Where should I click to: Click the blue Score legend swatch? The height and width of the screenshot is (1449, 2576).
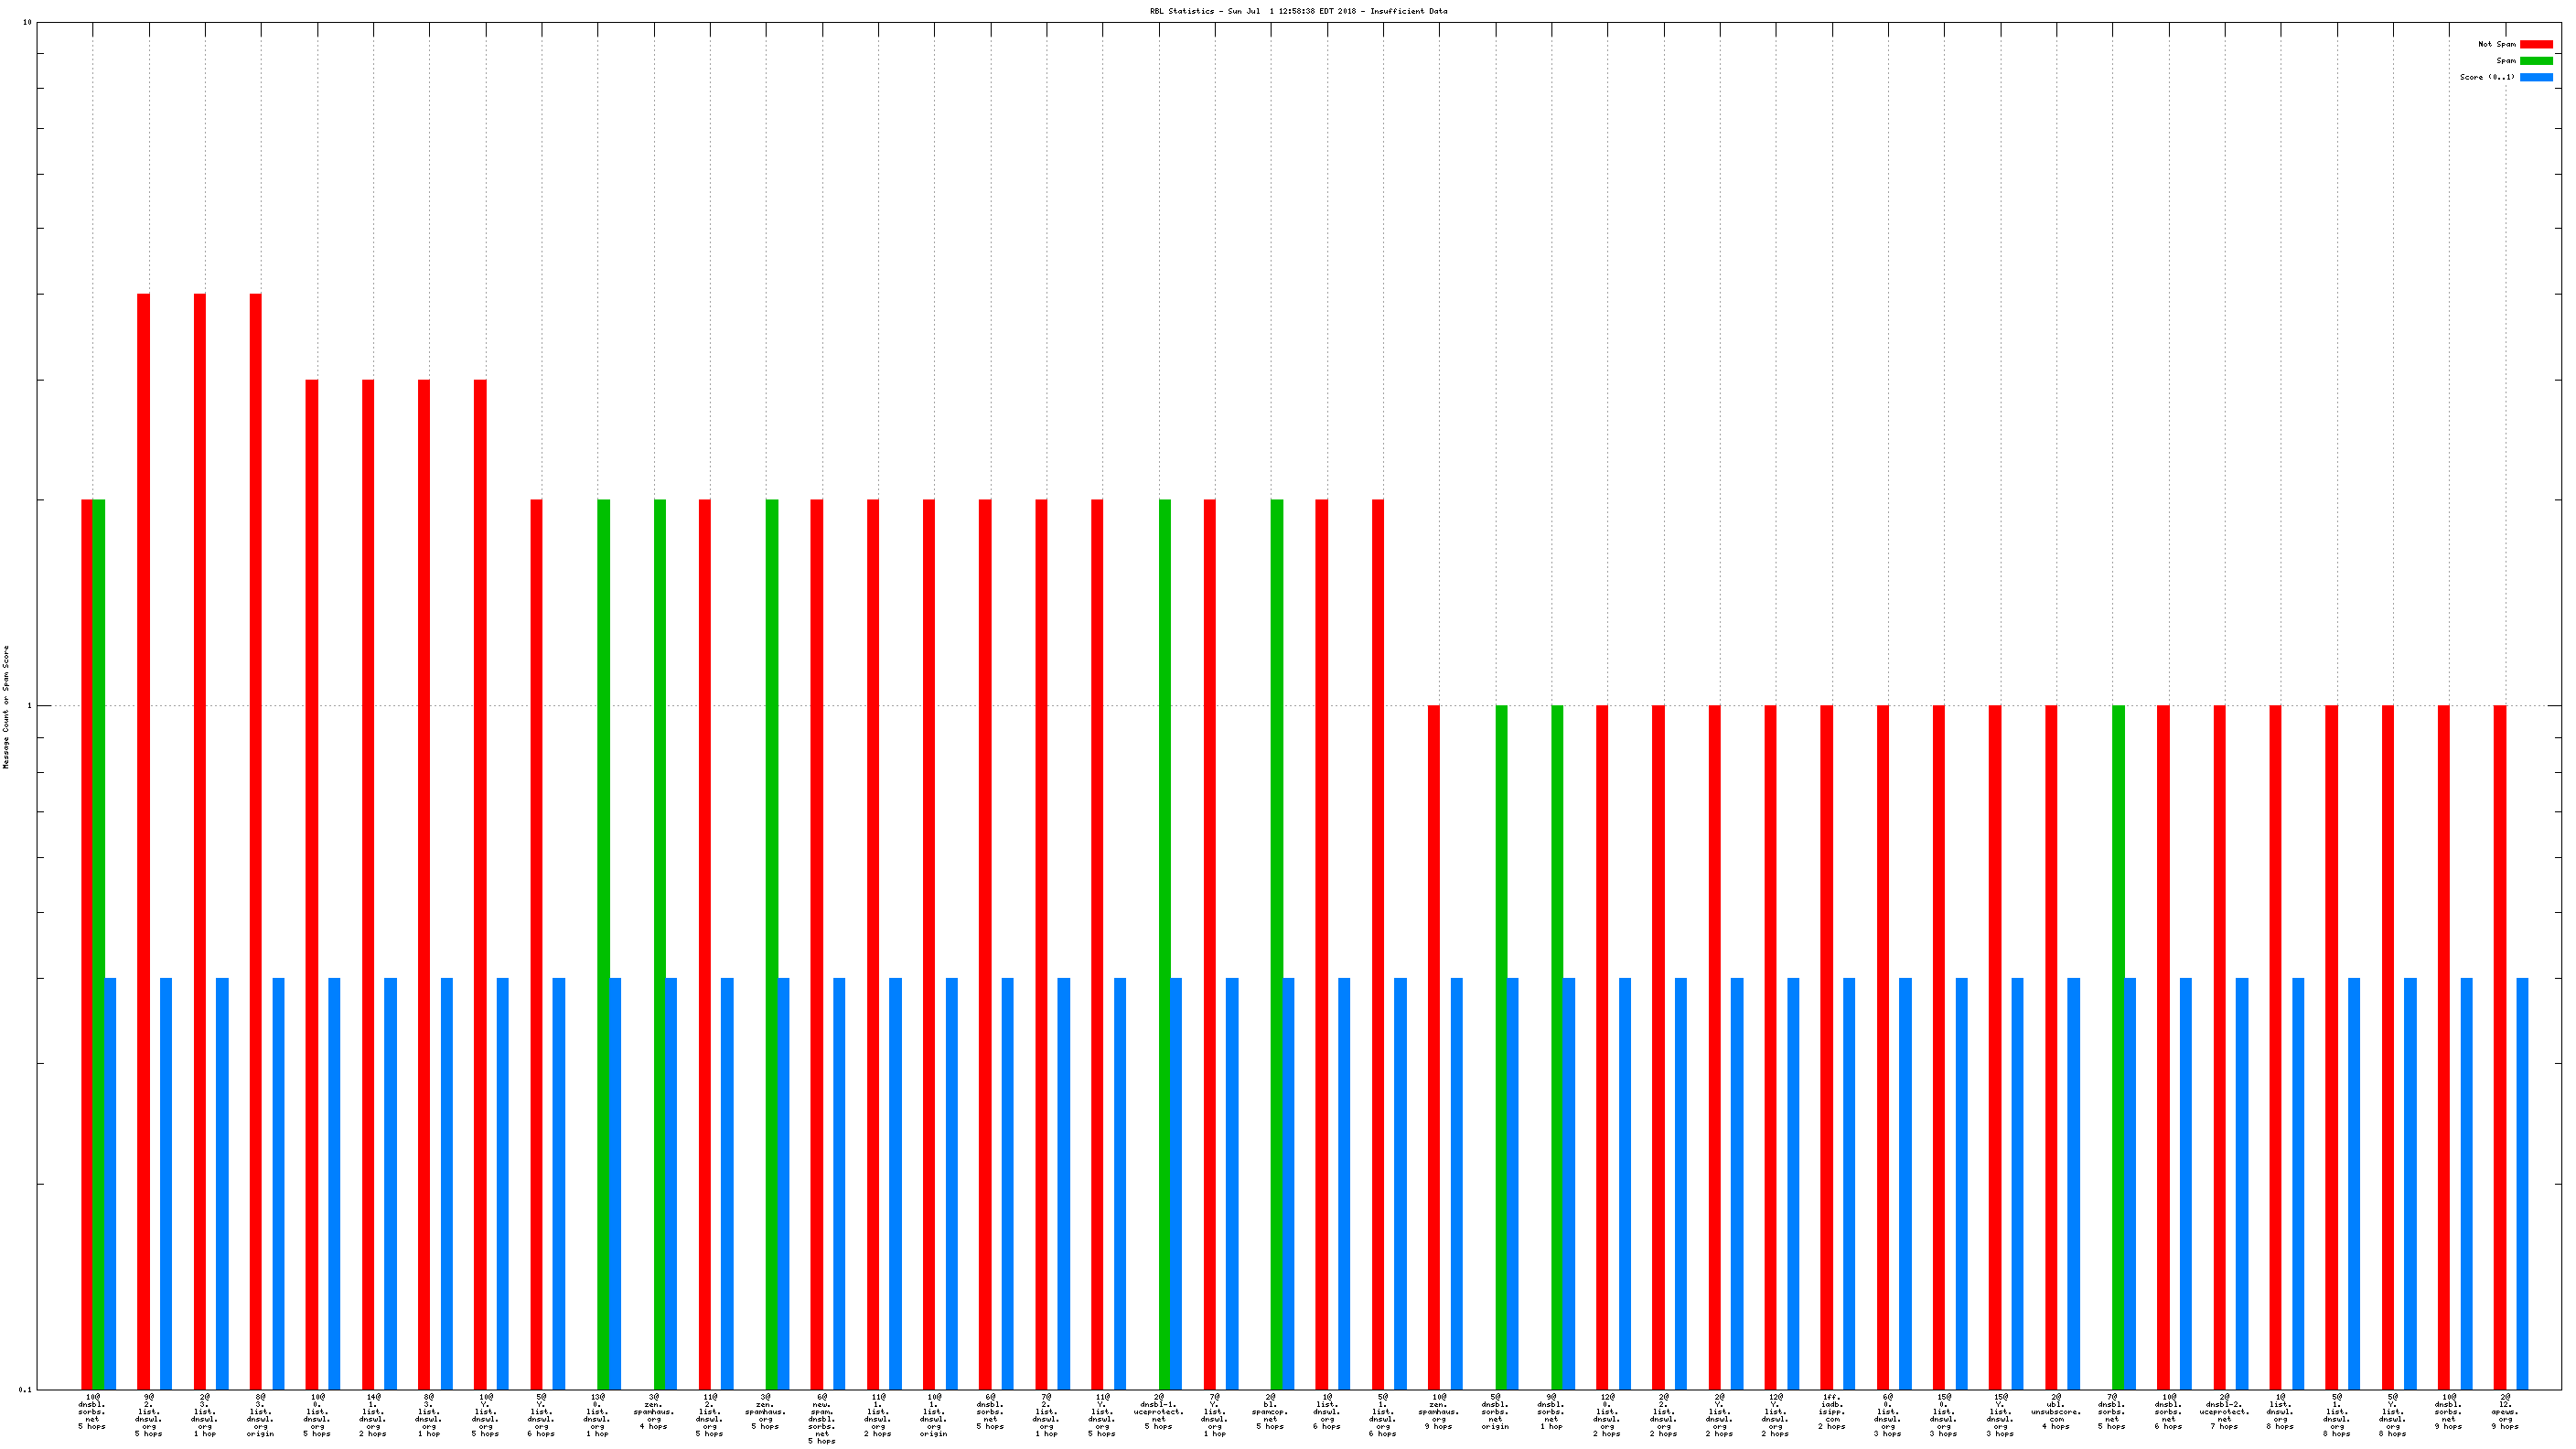point(2535,77)
